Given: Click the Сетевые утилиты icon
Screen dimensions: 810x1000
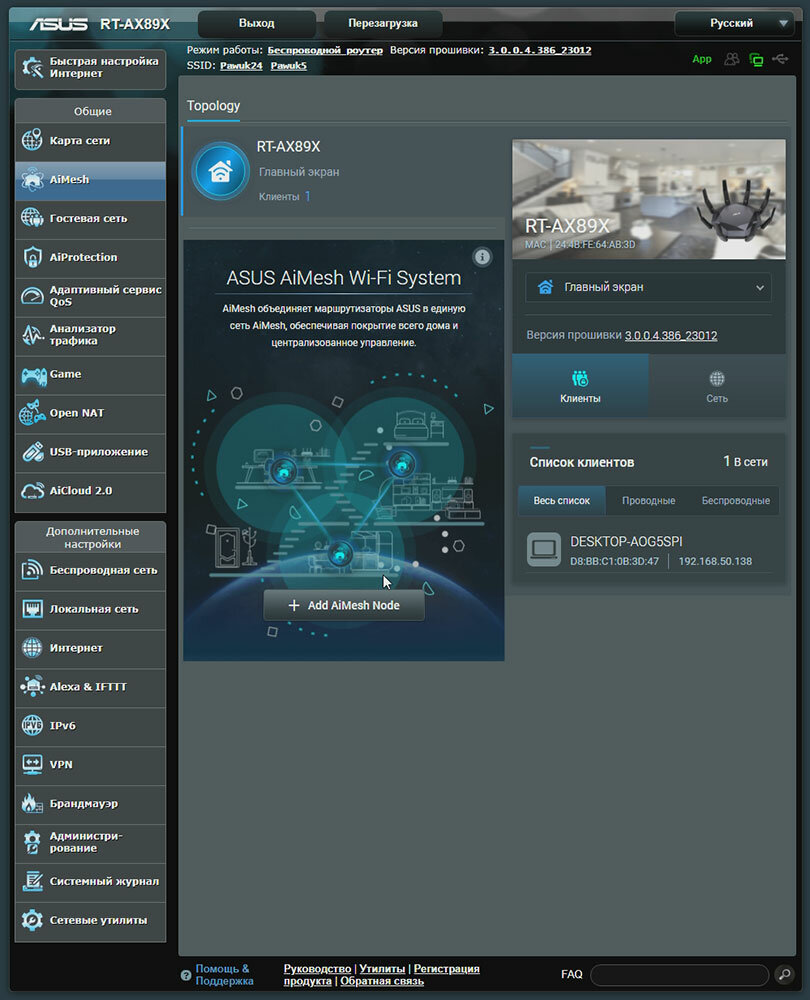Looking at the screenshot, I should pyautogui.click(x=32, y=920).
